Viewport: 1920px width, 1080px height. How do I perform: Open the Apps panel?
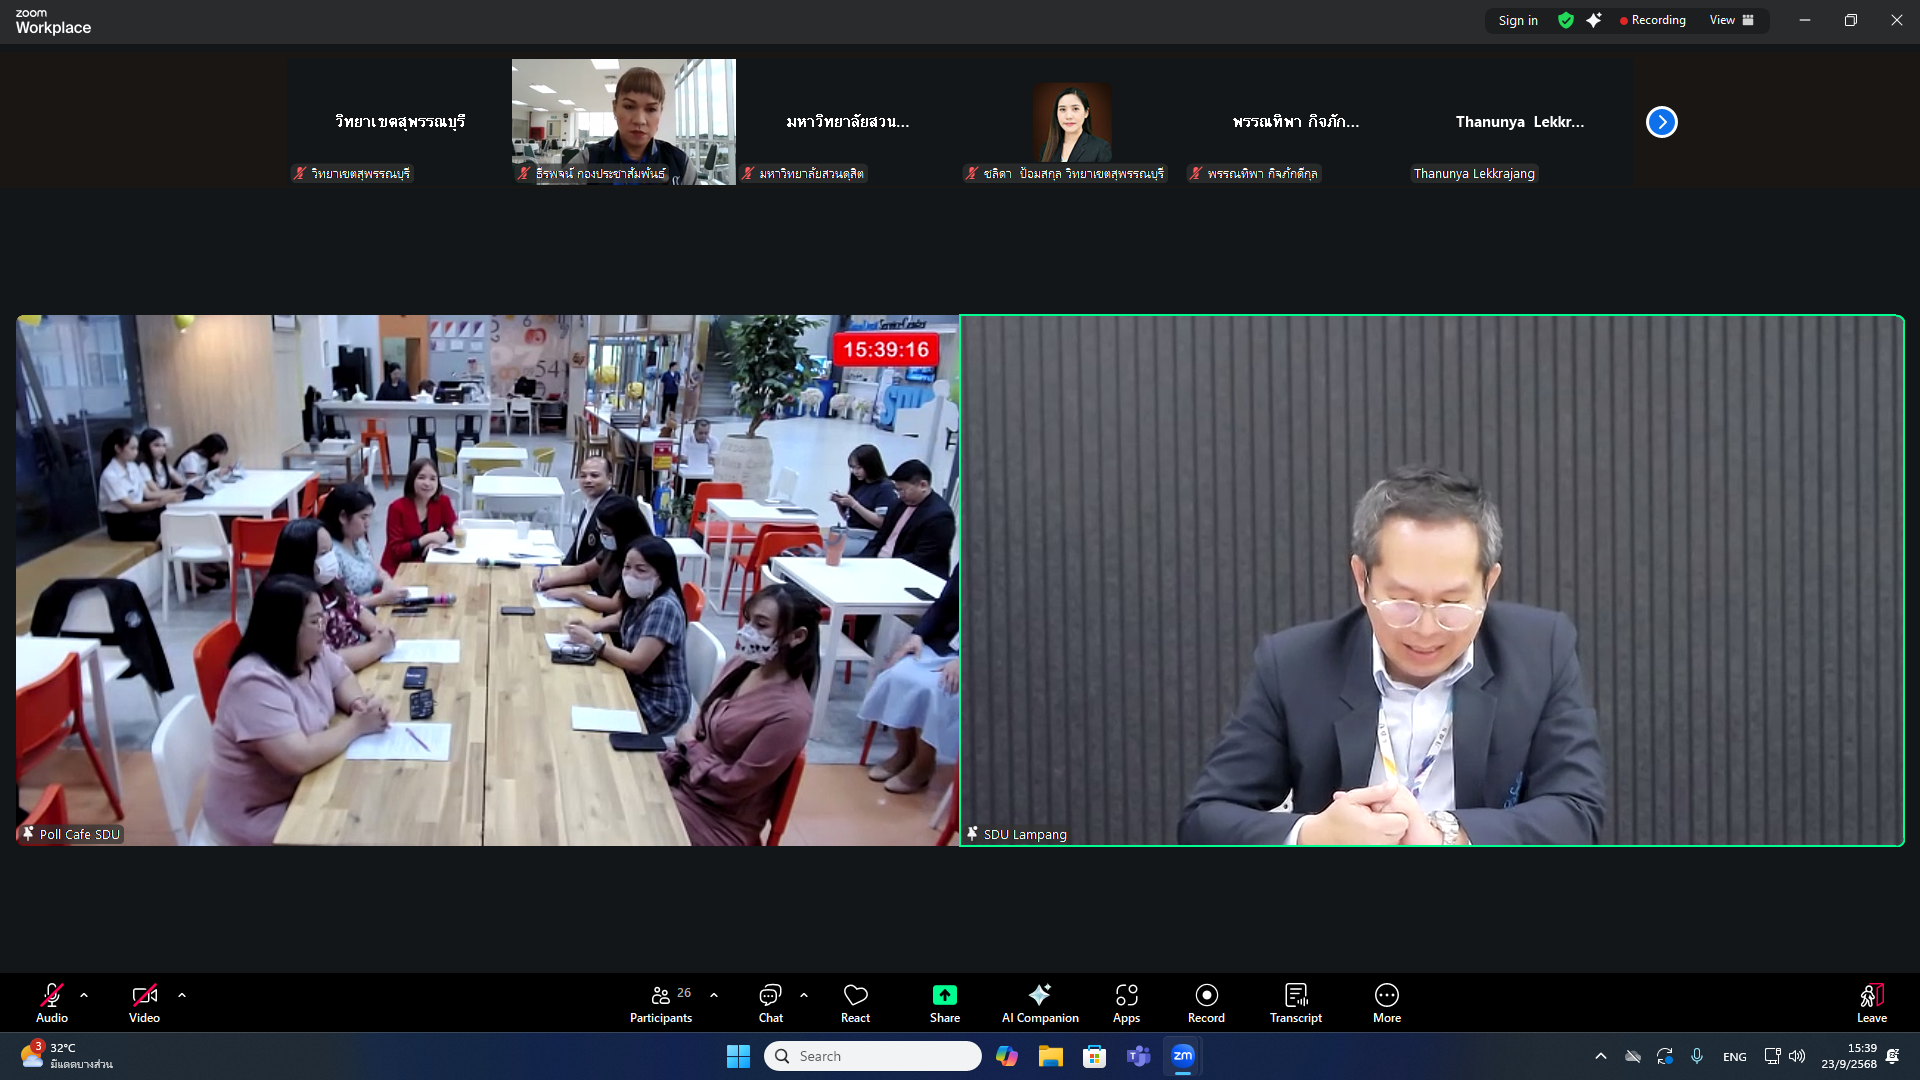pyautogui.click(x=1126, y=1003)
